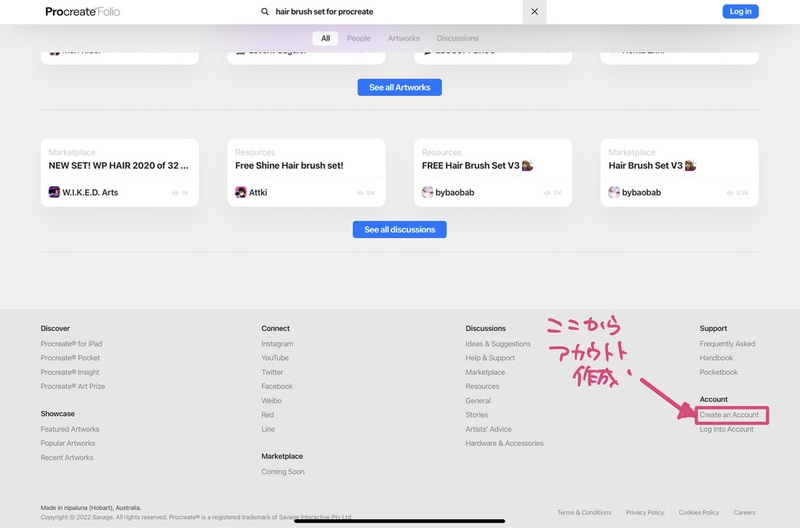The image size is (800, 528).
Task: Click the search magnifier icon
Action: pyautogui.click(x=265, y=11)
